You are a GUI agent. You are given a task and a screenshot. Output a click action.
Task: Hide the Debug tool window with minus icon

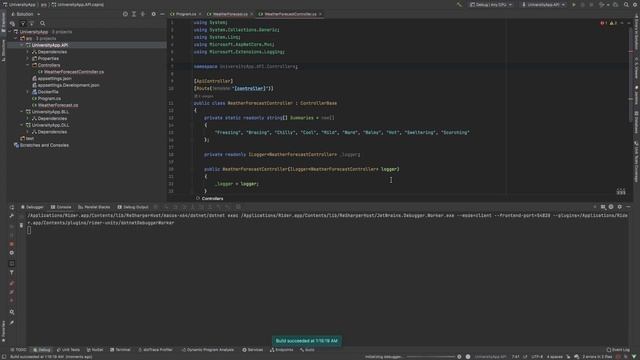[x=628, y=207]
